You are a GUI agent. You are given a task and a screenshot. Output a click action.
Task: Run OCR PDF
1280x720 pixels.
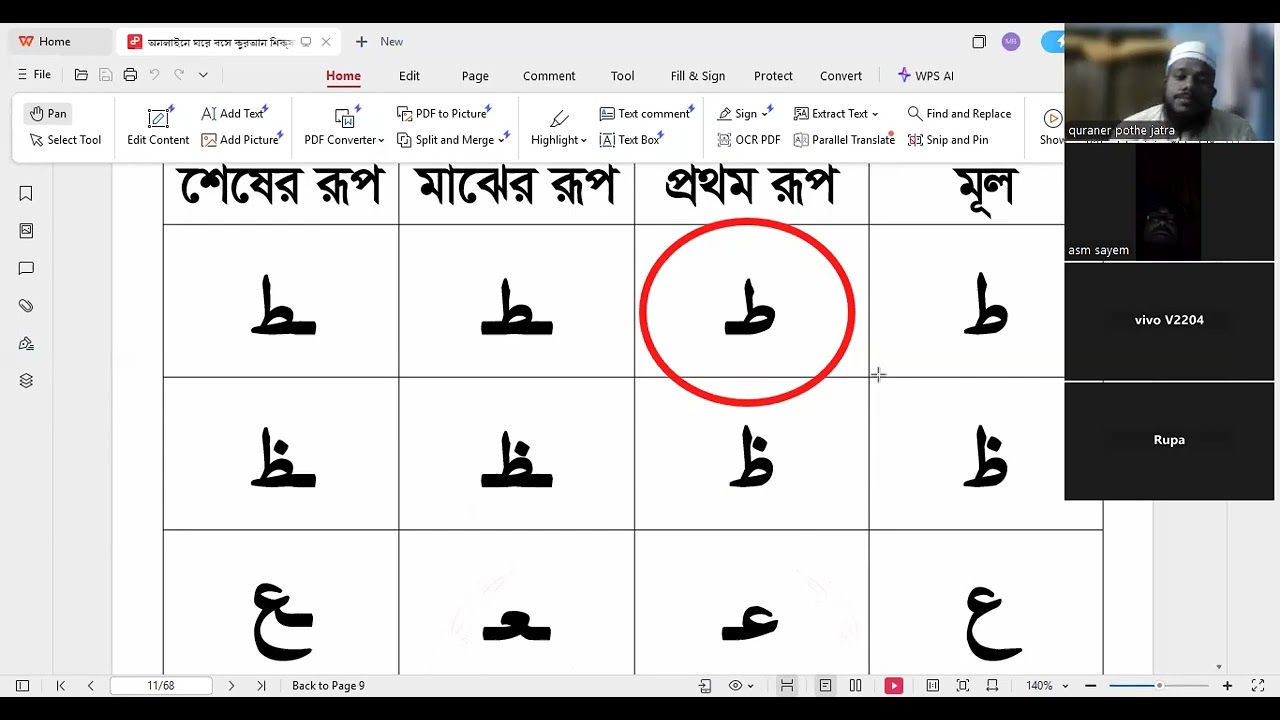(x=748, y=140)
